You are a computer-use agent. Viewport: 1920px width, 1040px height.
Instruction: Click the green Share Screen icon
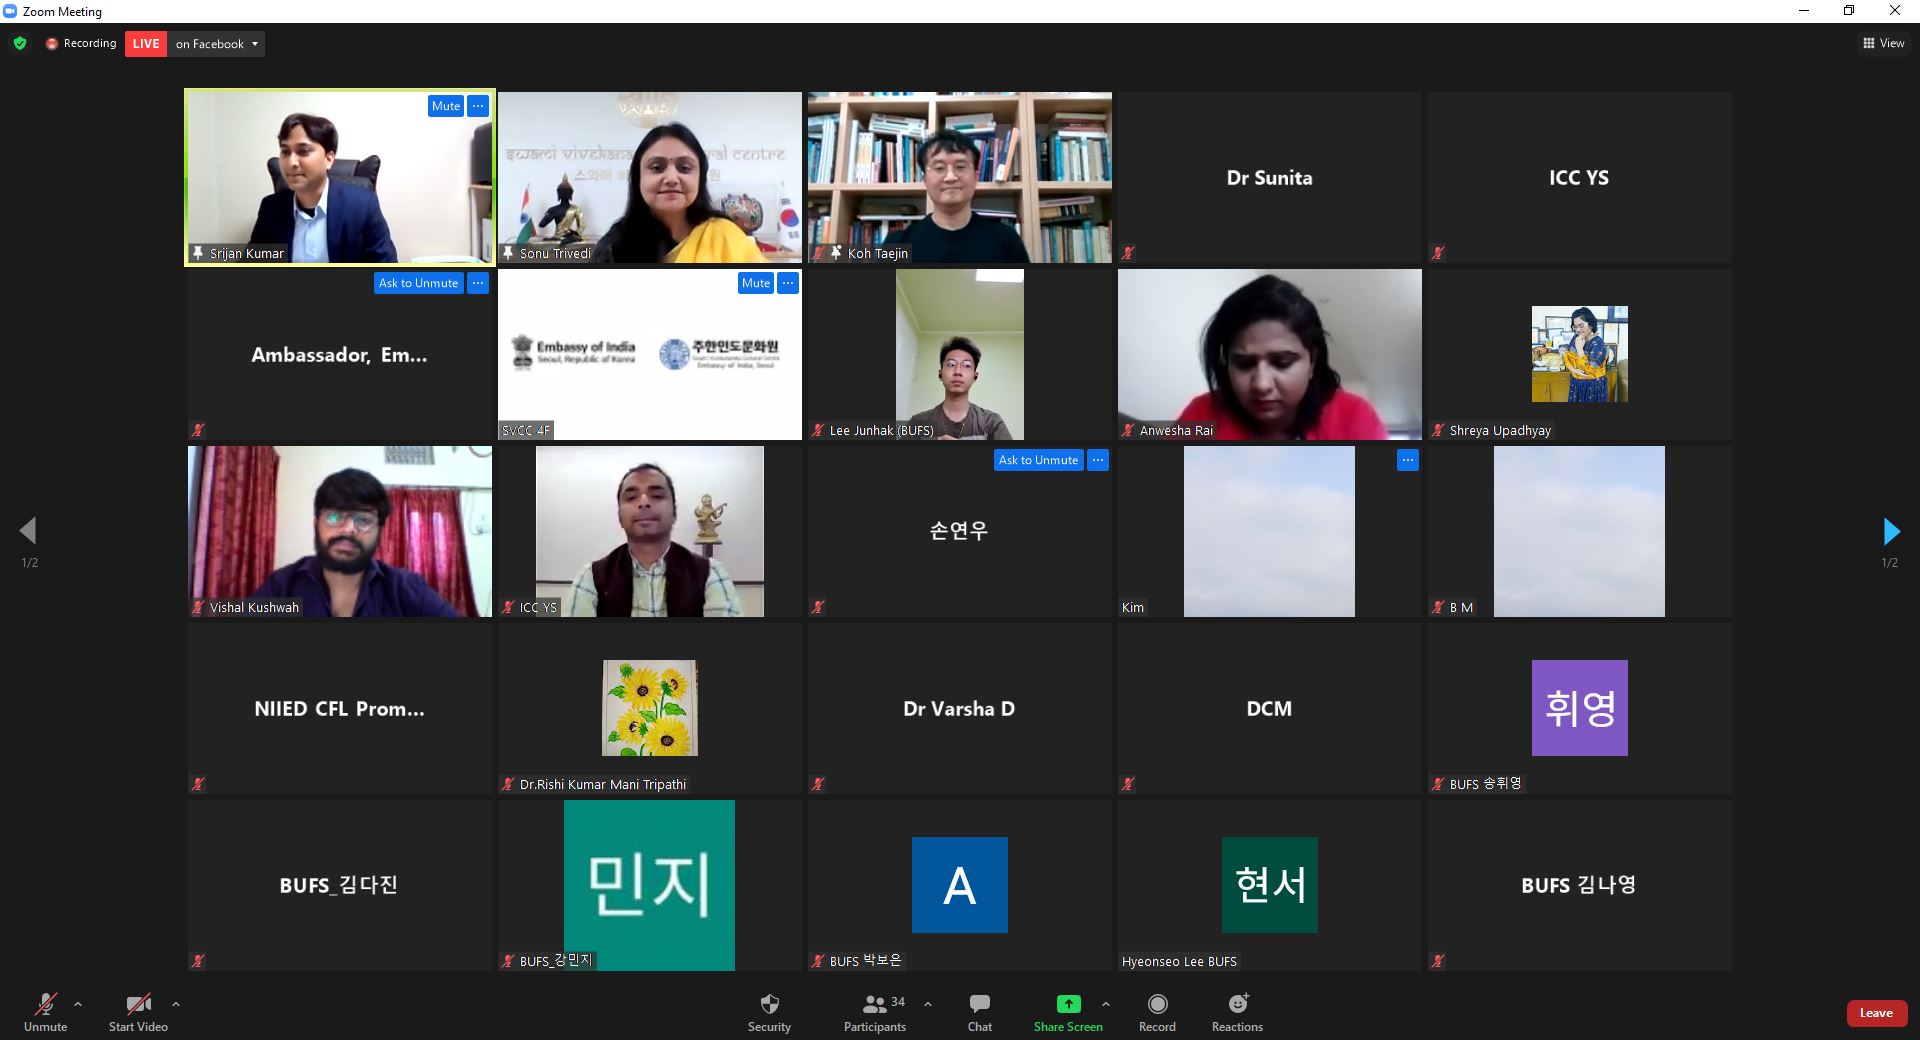[1068, 1004]
